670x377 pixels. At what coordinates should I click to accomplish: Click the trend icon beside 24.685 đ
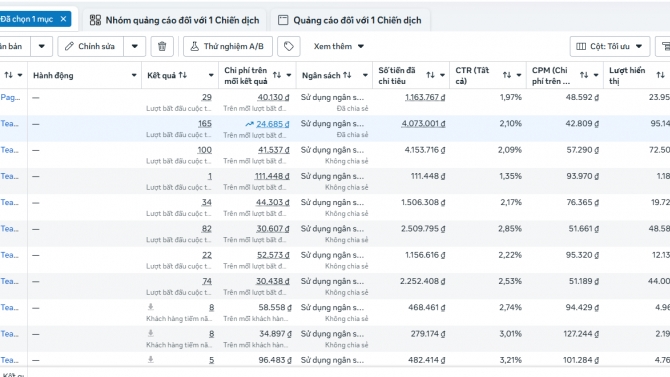point(250,124)
